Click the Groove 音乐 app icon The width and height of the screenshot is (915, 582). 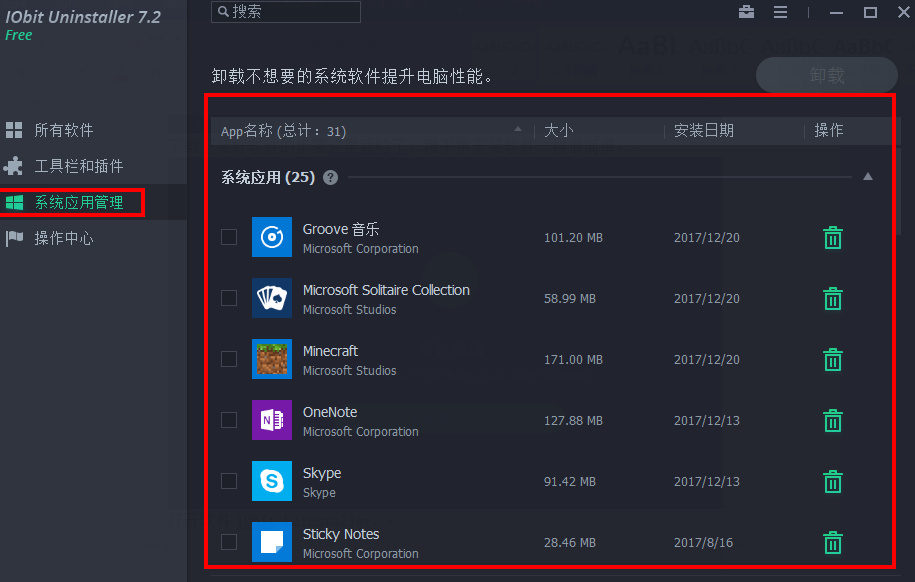(x=272, y=237)
